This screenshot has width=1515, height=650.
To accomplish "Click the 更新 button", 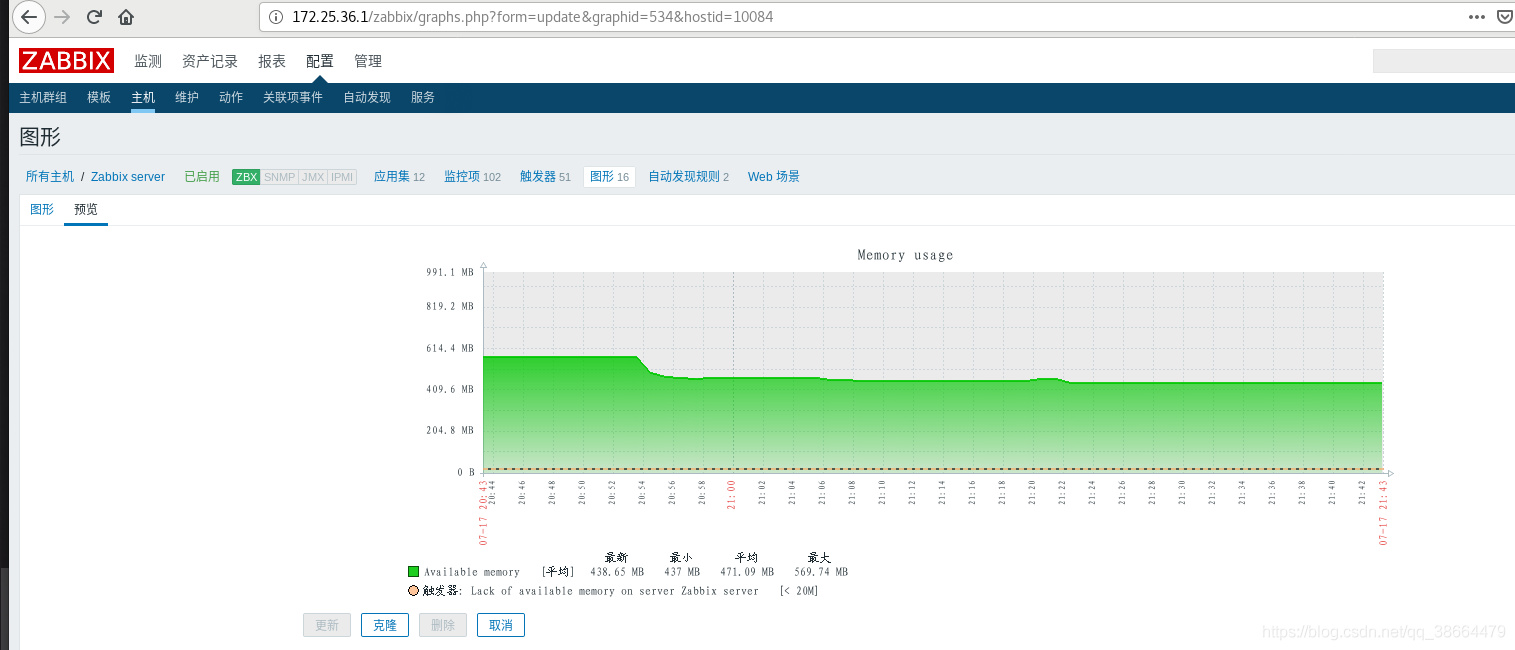I will coord(327,625).
